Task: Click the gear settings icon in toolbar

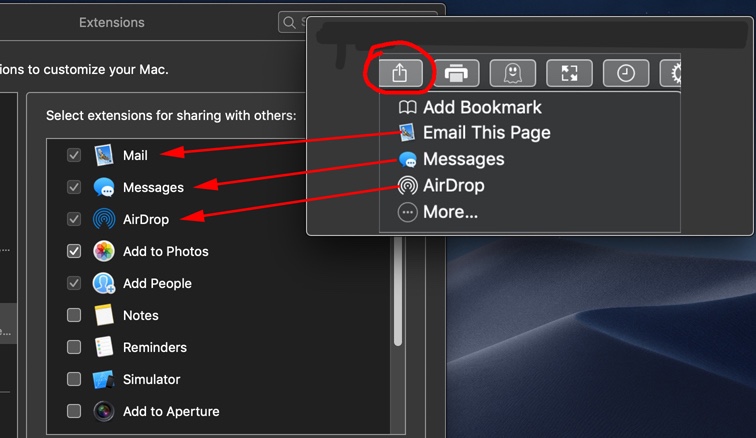Action: coord(671,73)
